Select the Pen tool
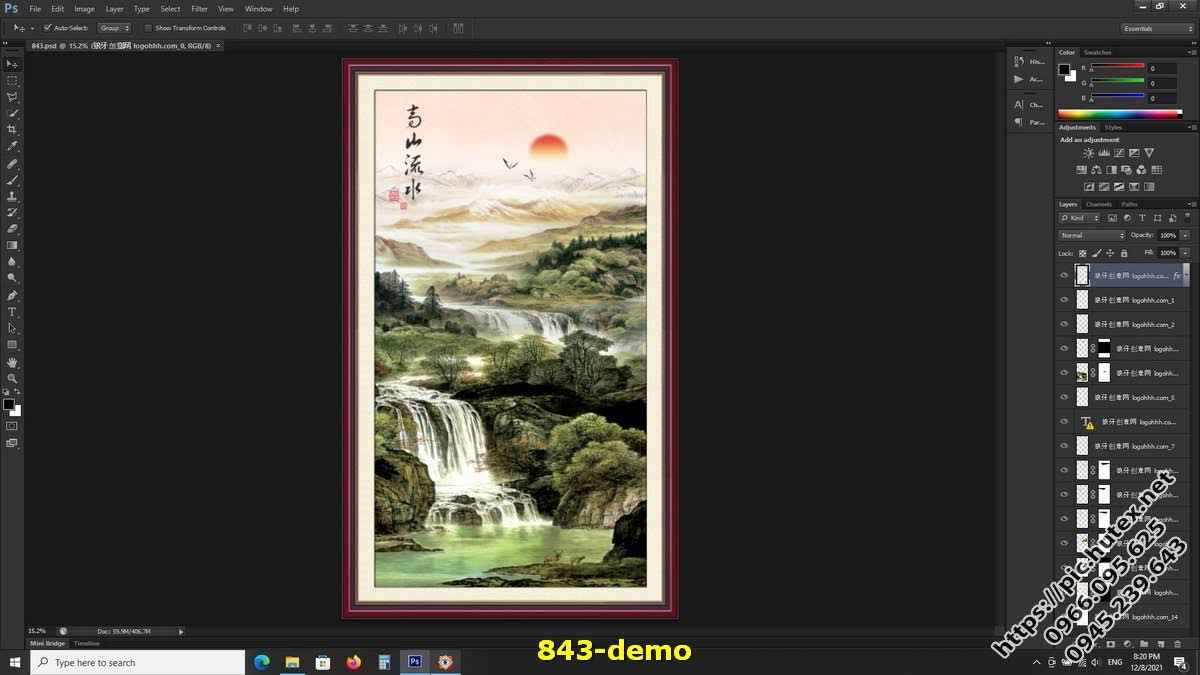1200x675 pixels. point(12,296)
